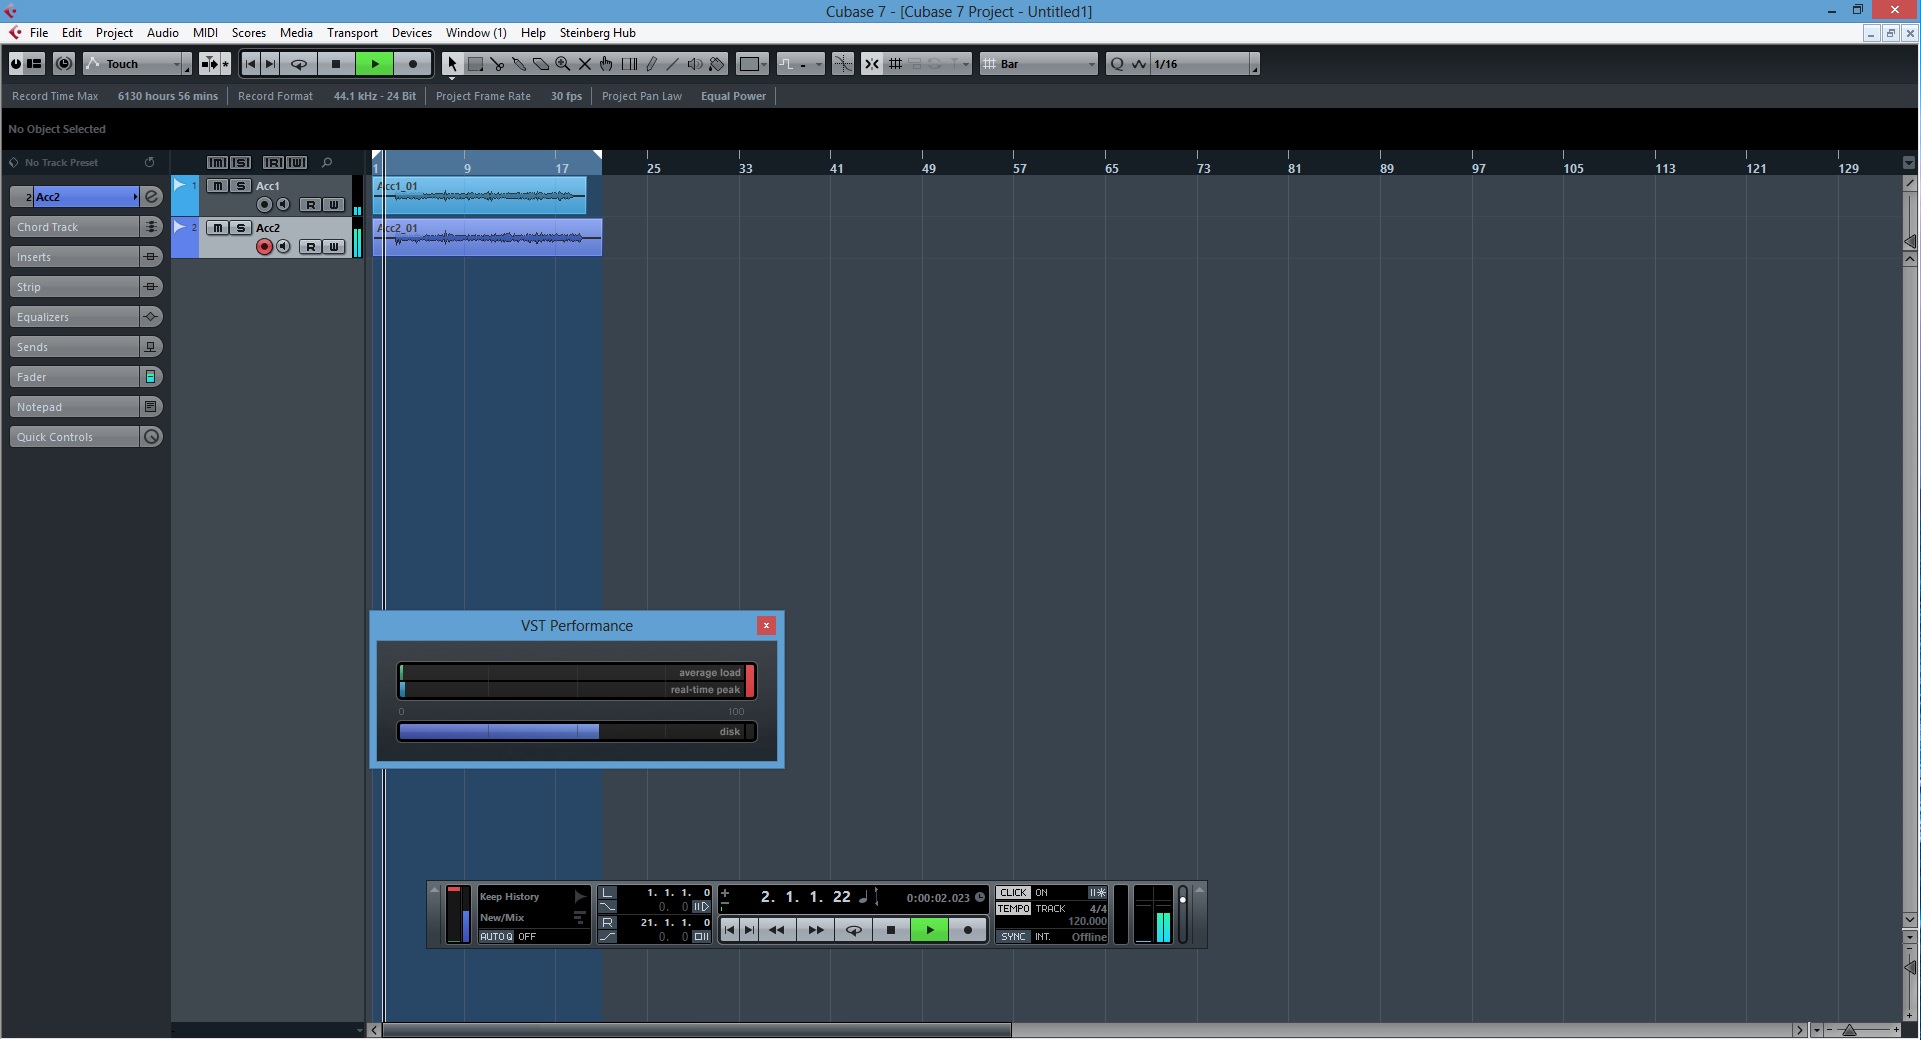The width and height of the screenshot is (1921, 1040).
Task: Select the Line tool
Action: [673, 64]
